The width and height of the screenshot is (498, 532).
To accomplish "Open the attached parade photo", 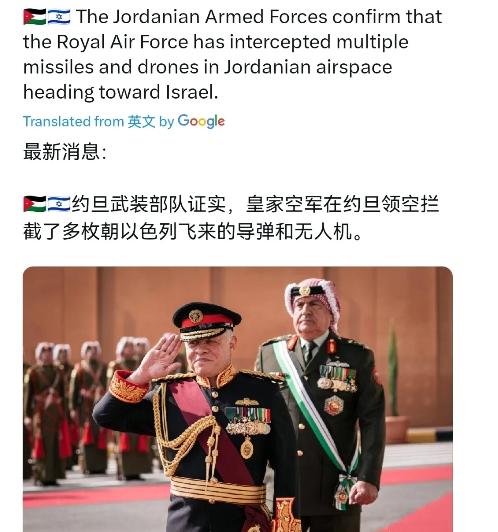I will click(x=238, y=399).
